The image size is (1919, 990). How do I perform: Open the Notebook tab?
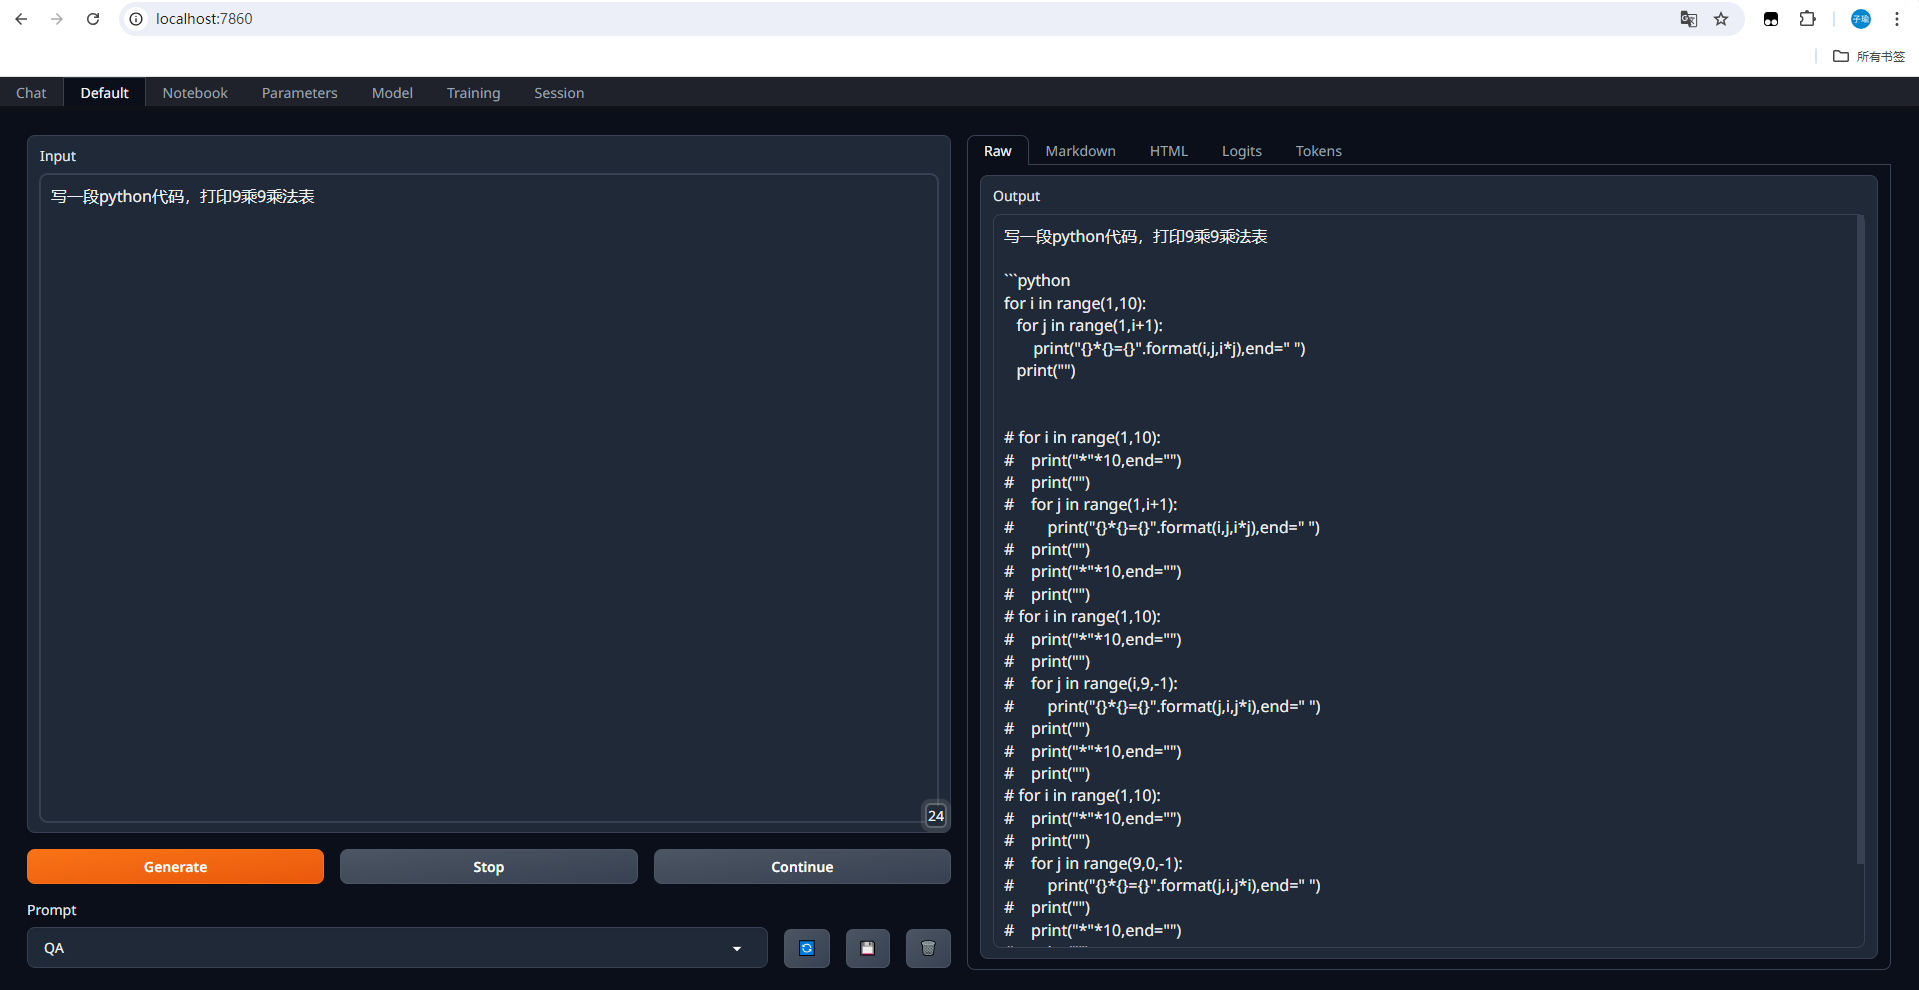point(195,93)
